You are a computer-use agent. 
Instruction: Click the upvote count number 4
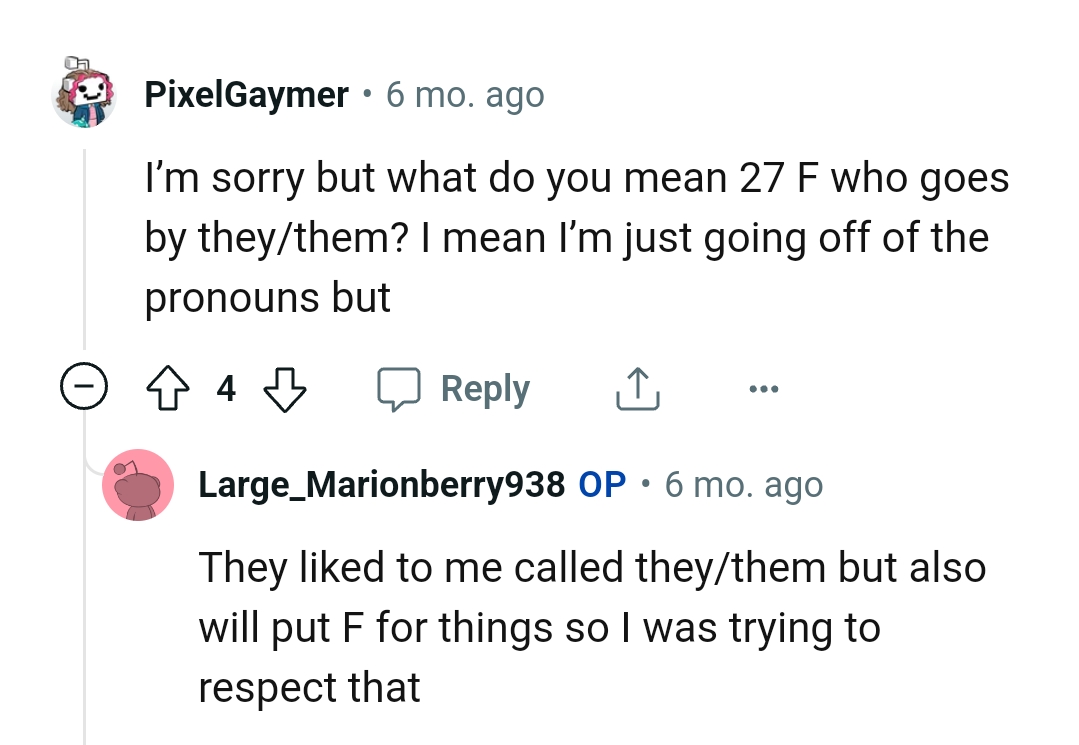click(x=225, y=389)
